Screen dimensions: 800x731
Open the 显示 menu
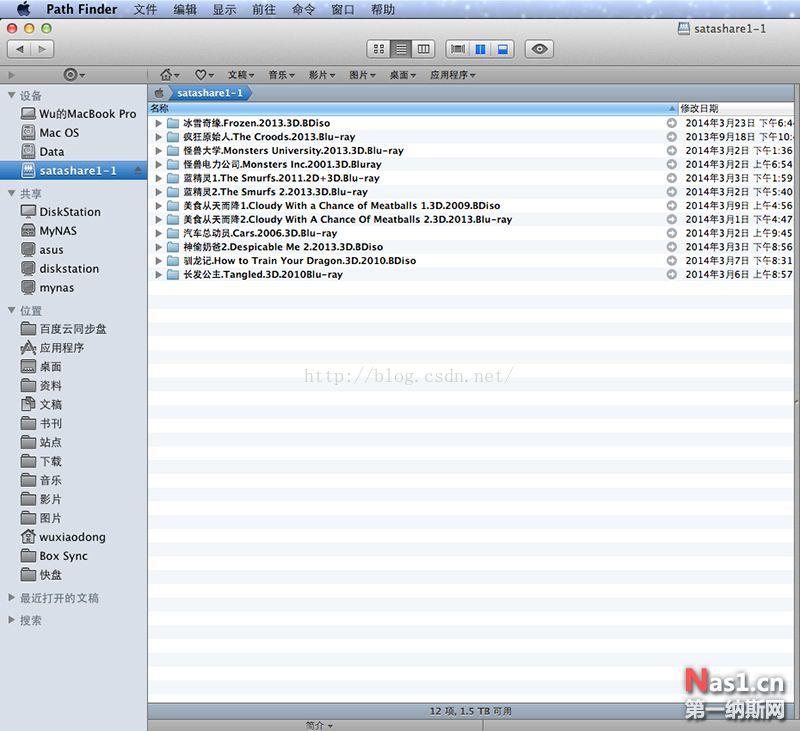coord(222,9)
